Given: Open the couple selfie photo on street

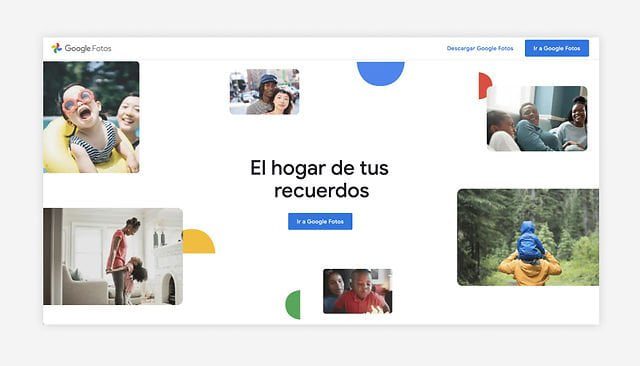Looking at the screenshot, I should click(264, 92).
